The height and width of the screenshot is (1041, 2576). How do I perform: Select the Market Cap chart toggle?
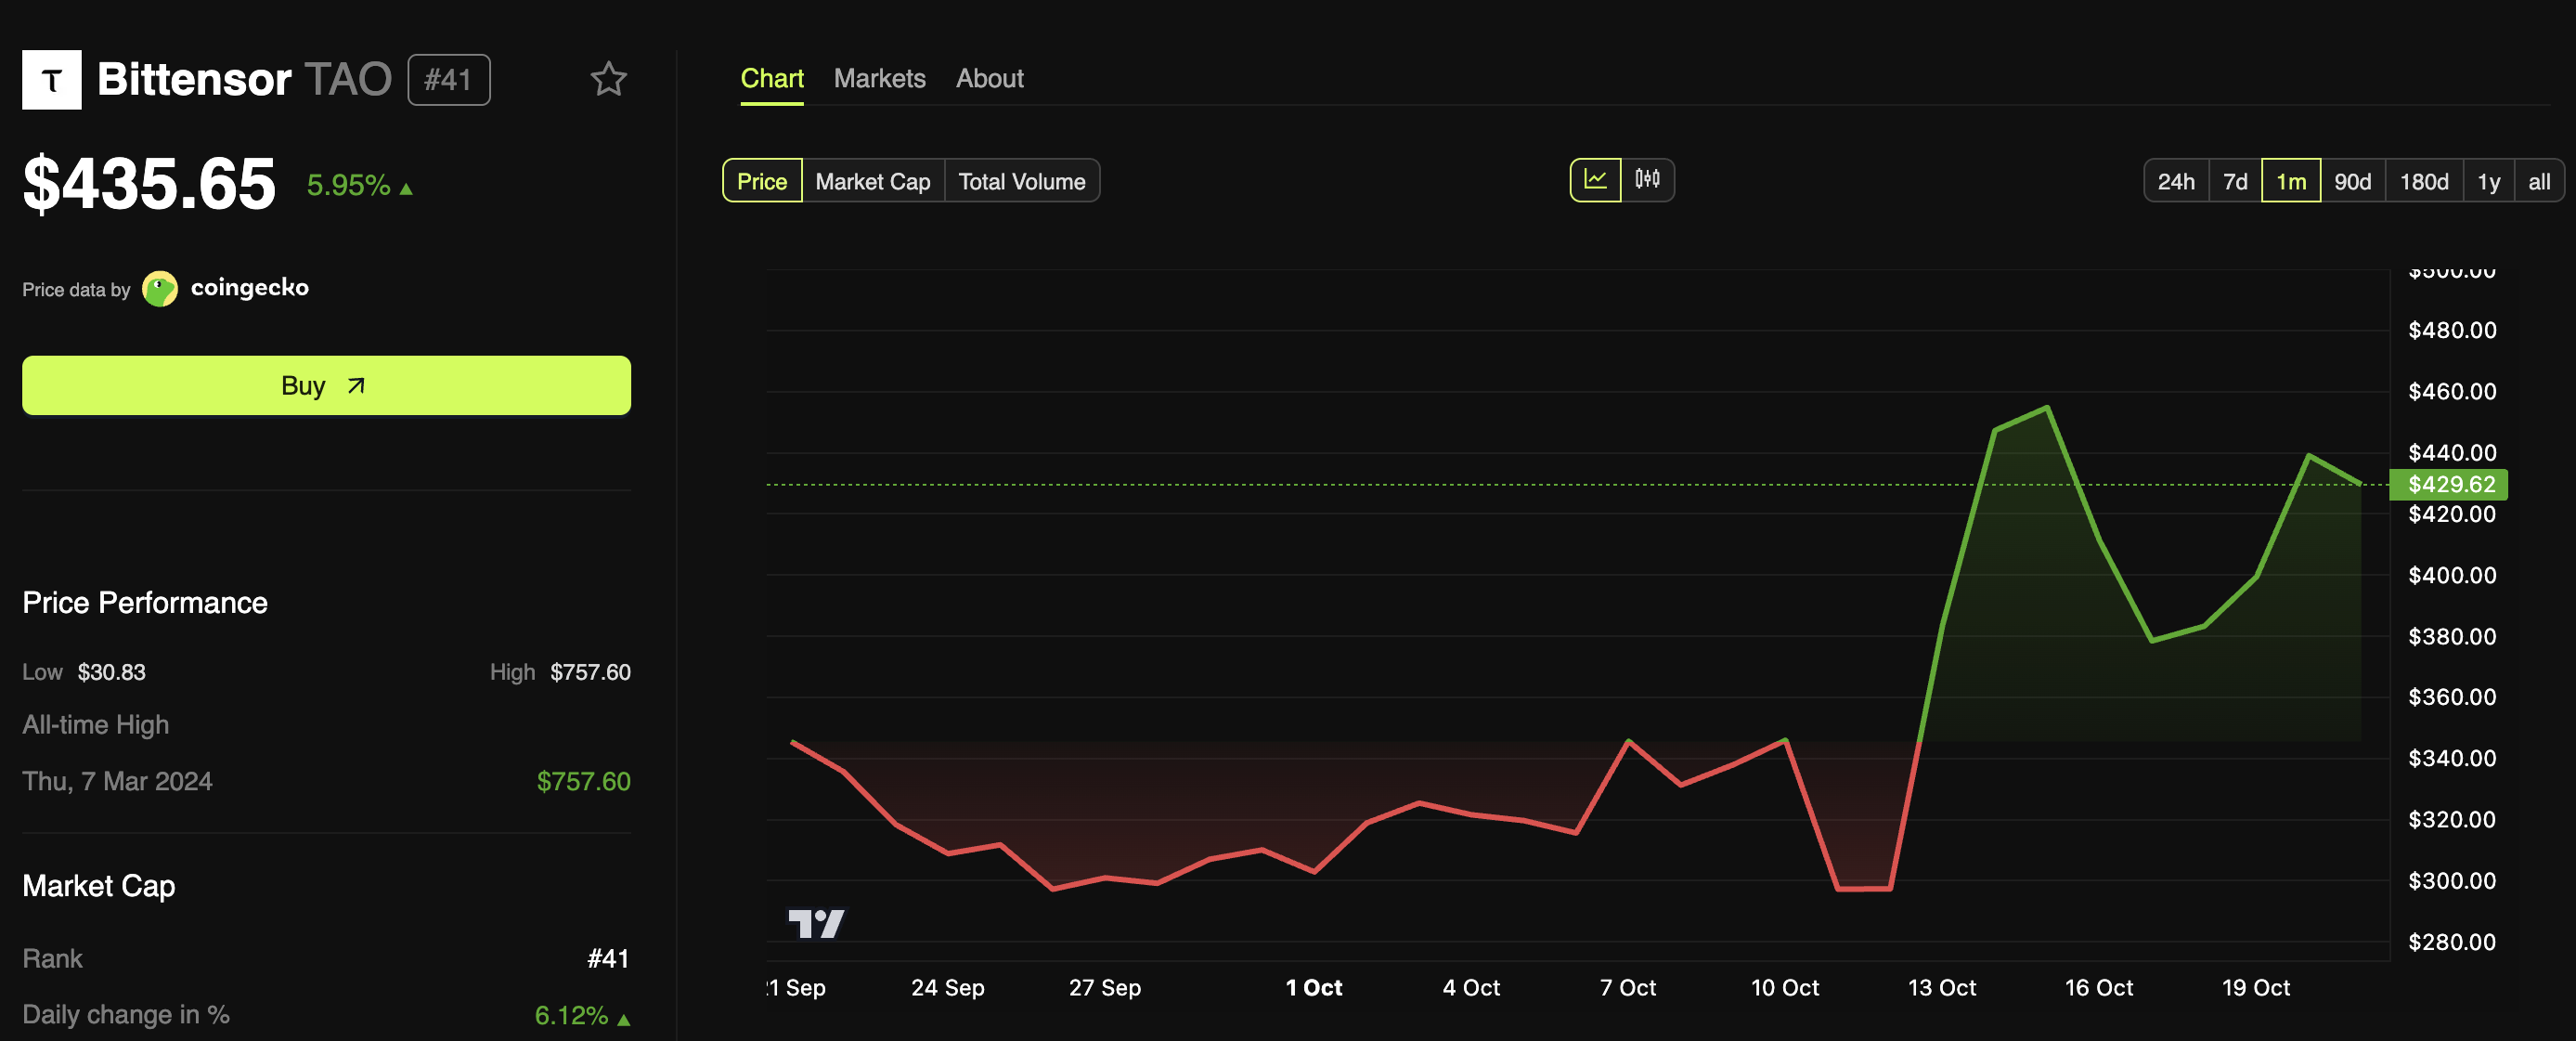click(872, 181)
